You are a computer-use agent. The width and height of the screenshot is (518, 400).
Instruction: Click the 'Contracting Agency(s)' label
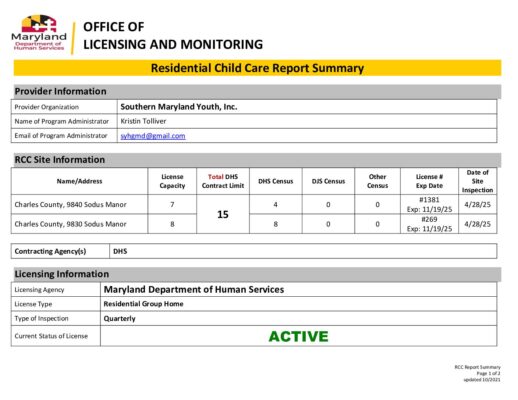coord(50,251)
